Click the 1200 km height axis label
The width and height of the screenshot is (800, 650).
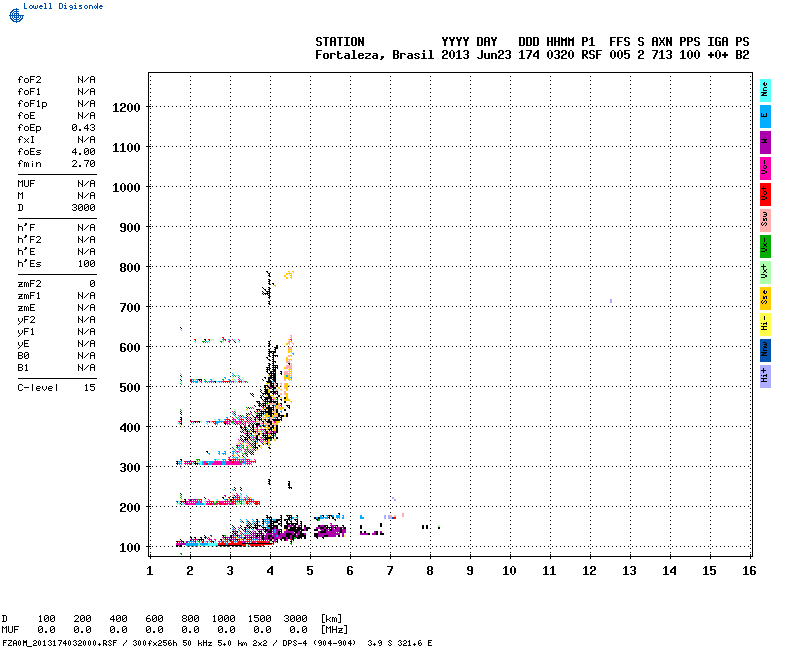click(126, 108)
